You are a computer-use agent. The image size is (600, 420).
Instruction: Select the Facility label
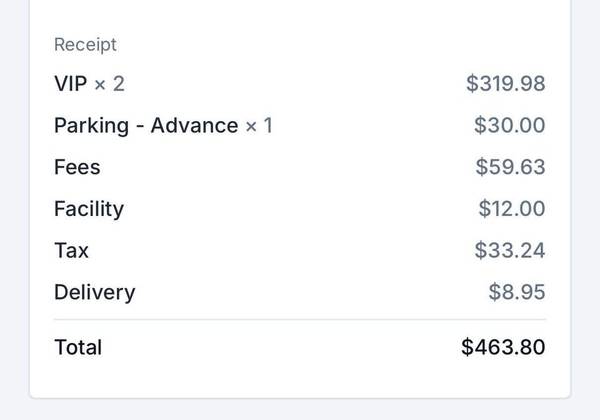point(89,209)
